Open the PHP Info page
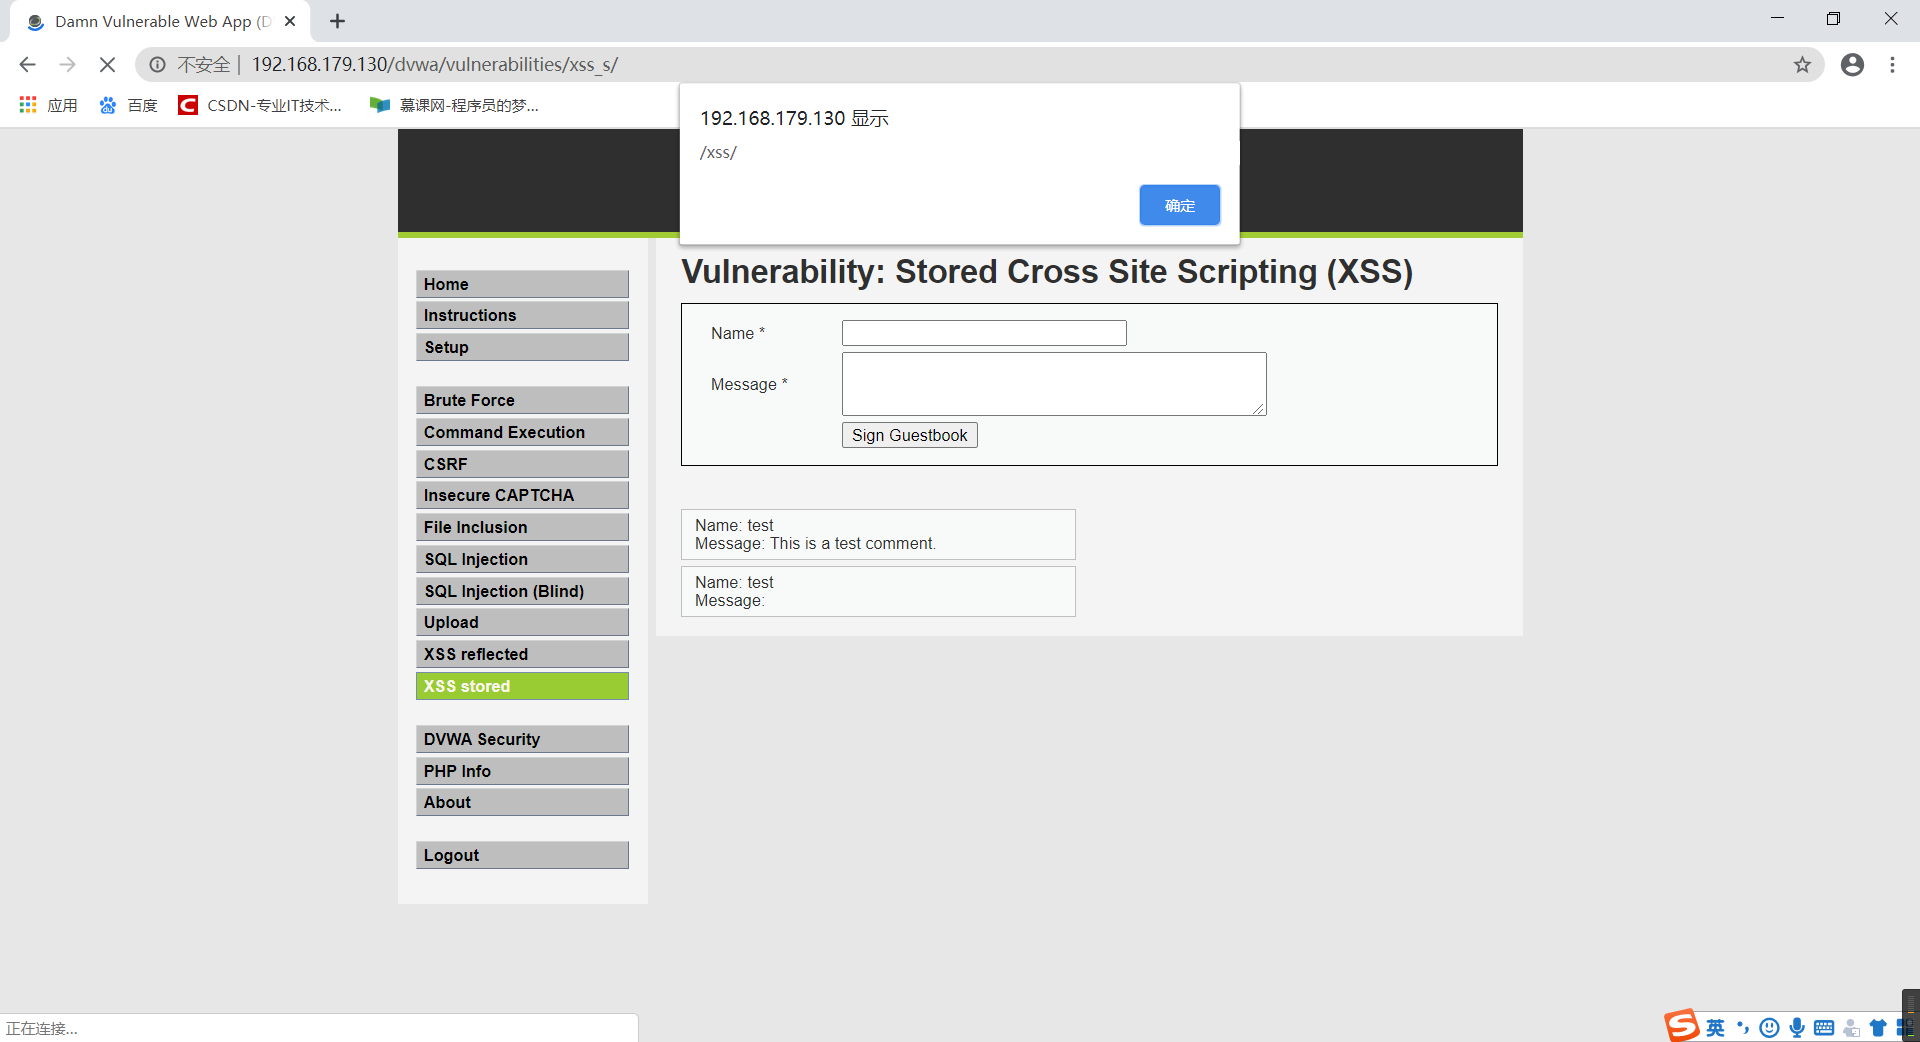Image resolution: width=1920 pixels, height=1042 pixels. (522, 771)
